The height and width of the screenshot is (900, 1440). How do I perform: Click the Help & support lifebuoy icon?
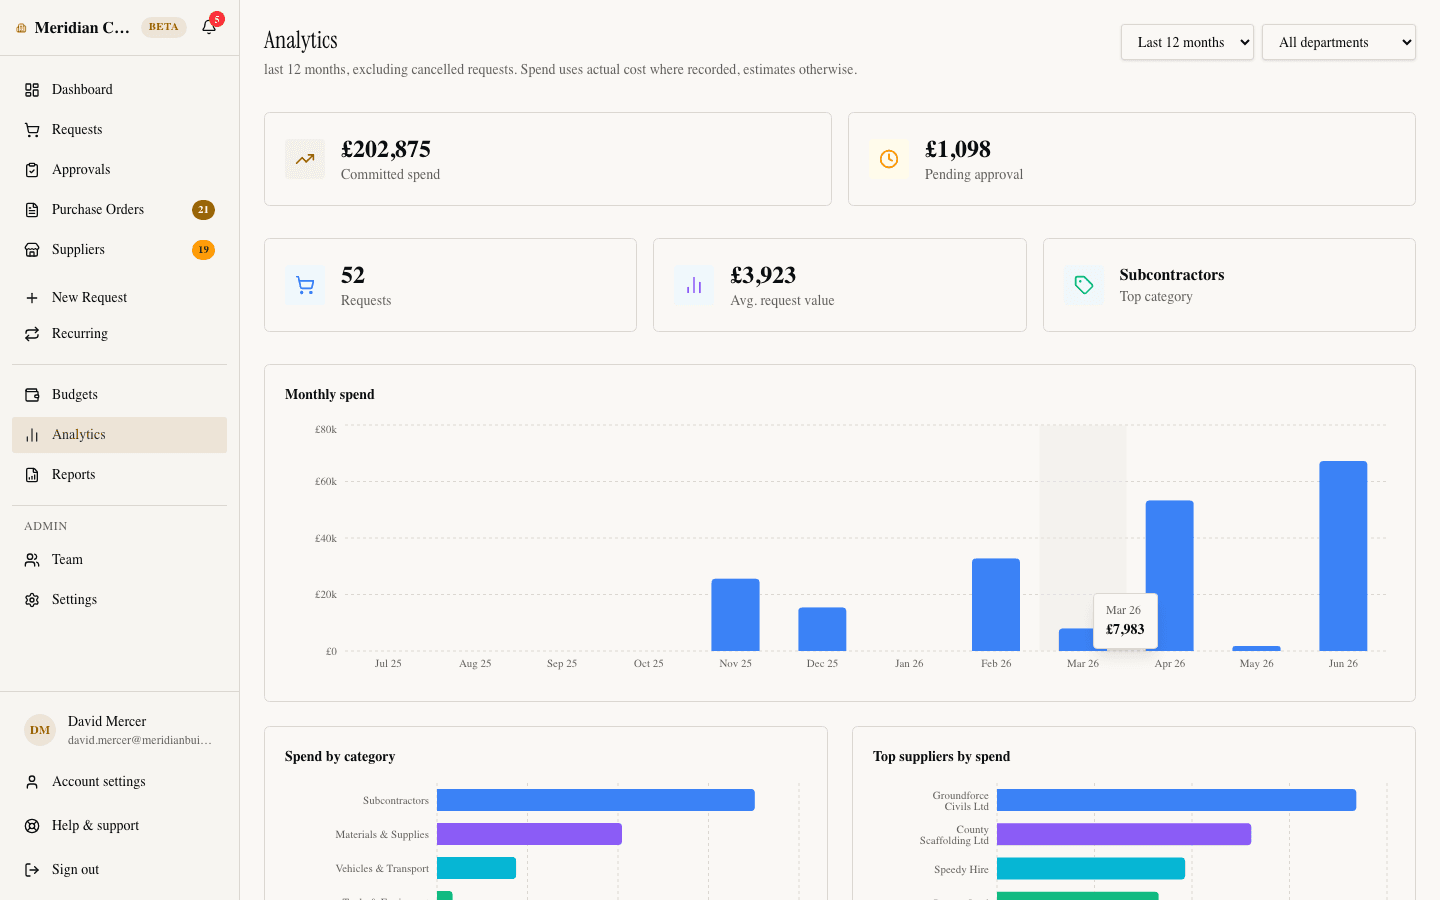(32, 826)
